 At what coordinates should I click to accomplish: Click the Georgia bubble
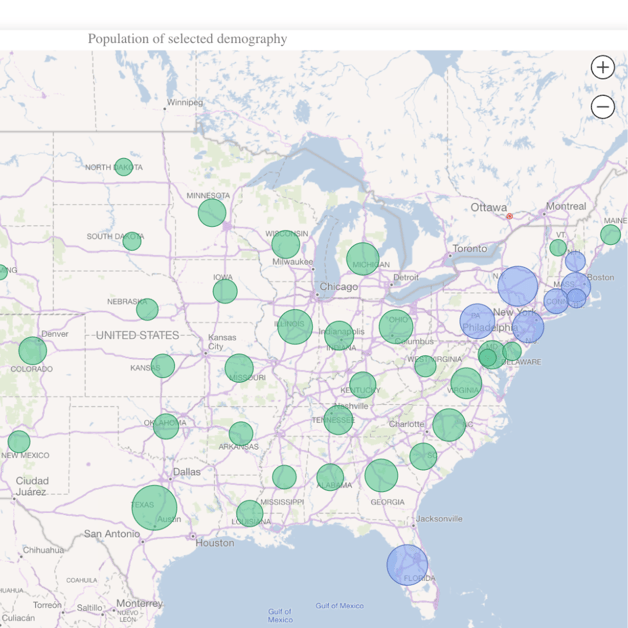click(381, 475)
